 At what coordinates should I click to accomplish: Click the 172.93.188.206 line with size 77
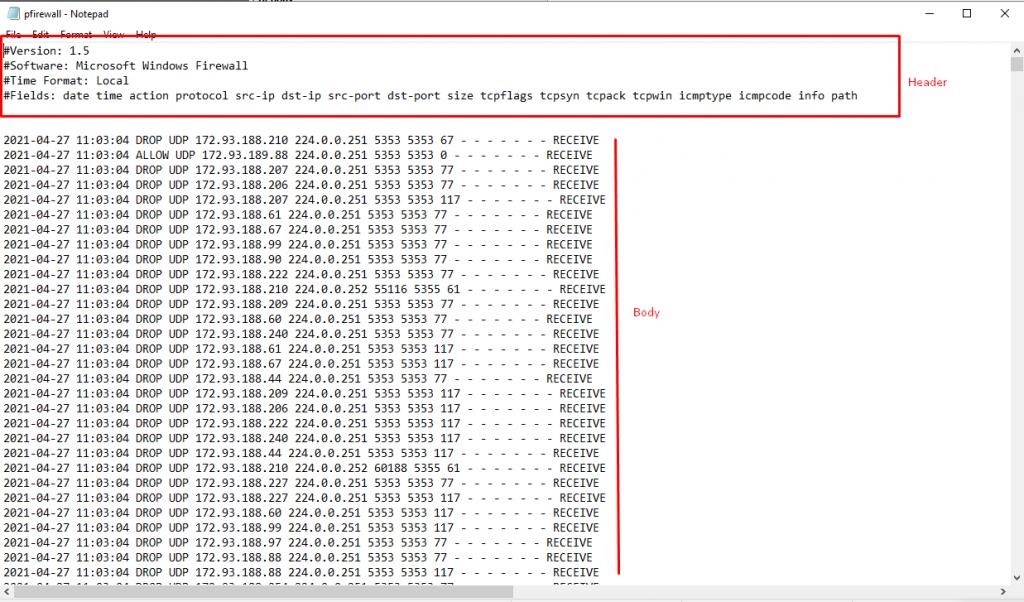click(301, 185)
